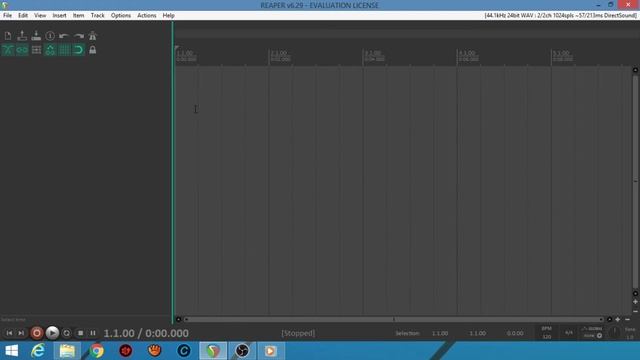Switch to OBS Studio in taskbar
The width and height of the screenshot is (640, 360).
pos(242,351)
